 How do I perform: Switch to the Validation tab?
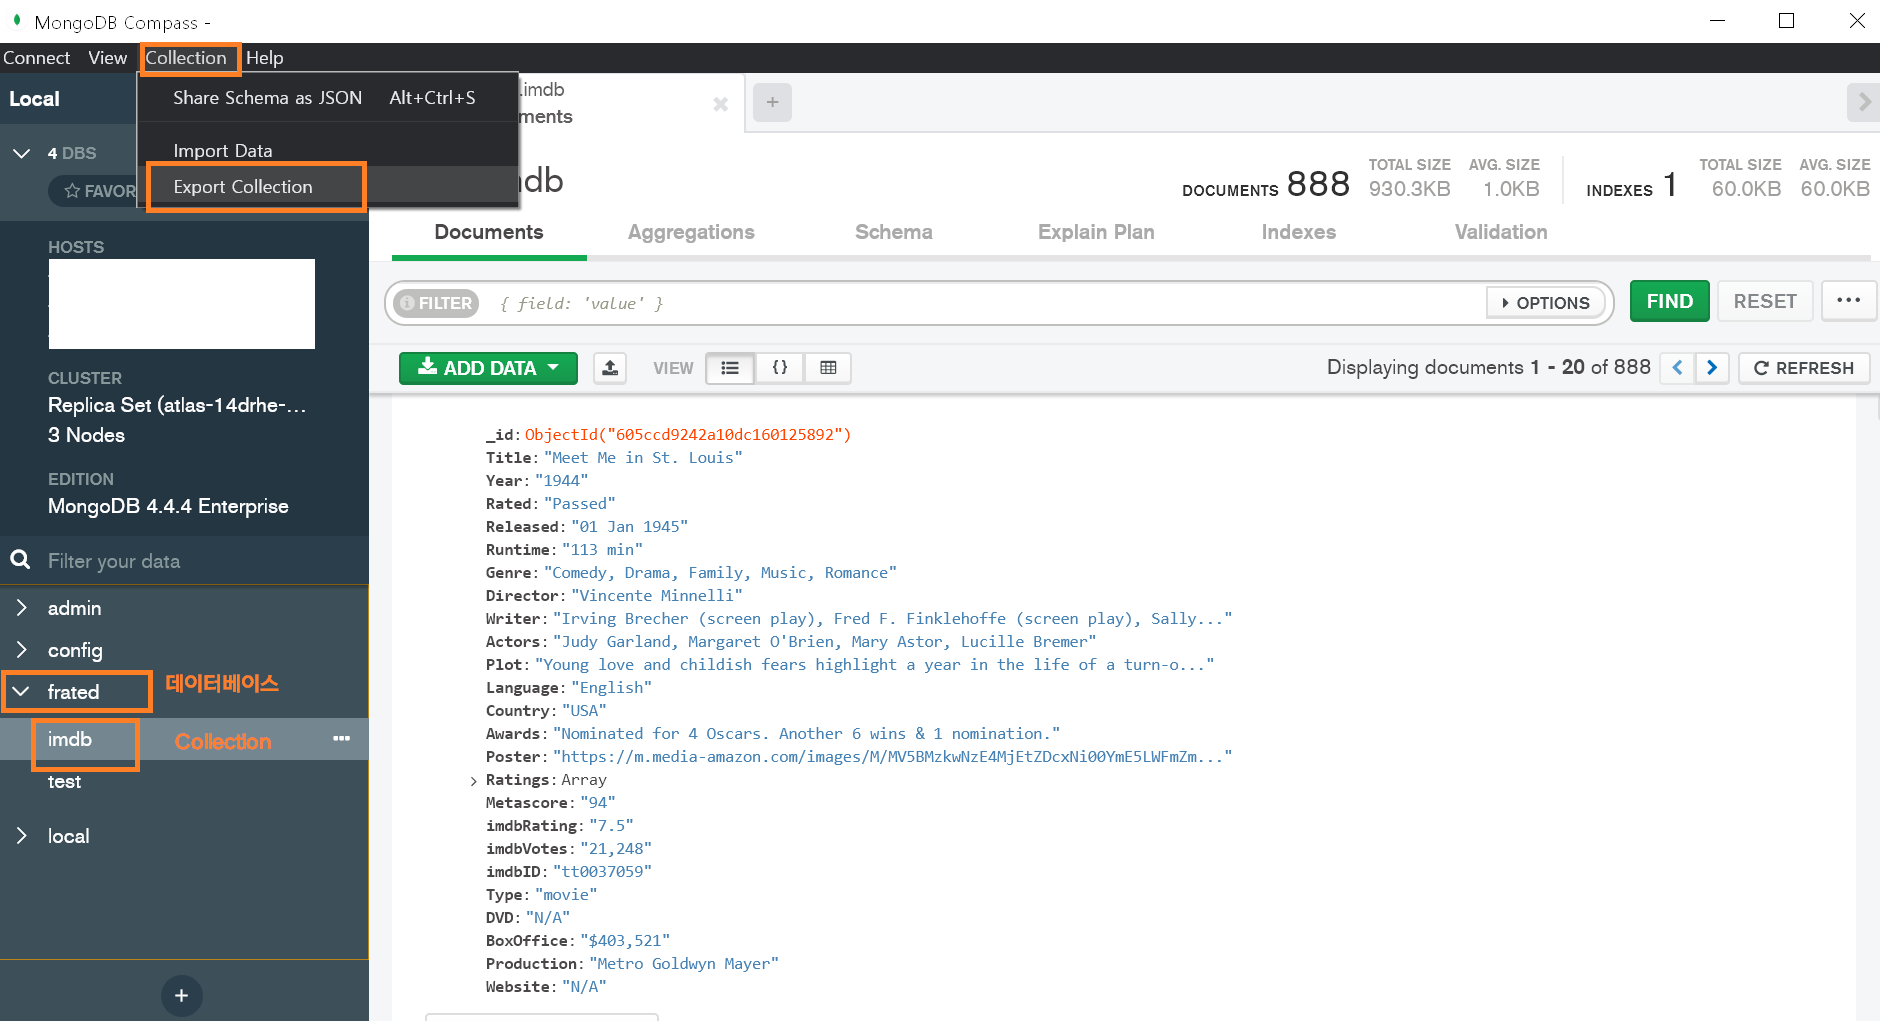click(1500, 232)
